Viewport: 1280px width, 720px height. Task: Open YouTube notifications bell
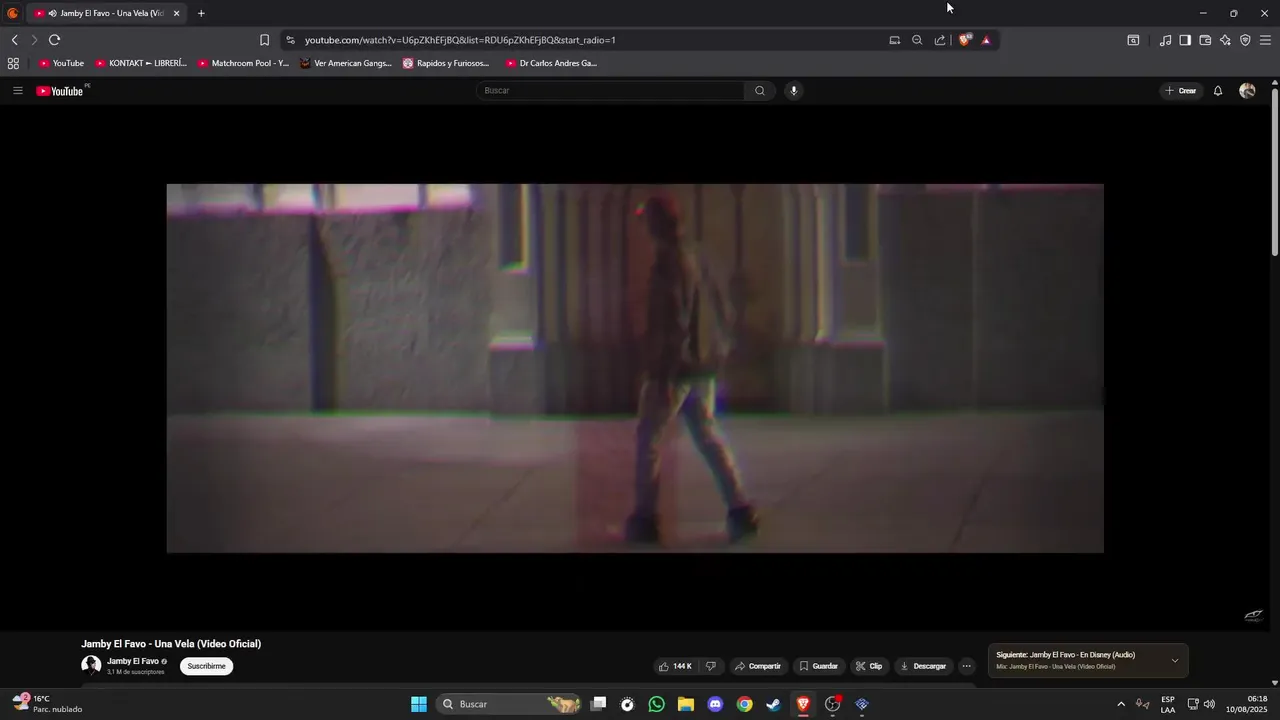pos(1218,91)
